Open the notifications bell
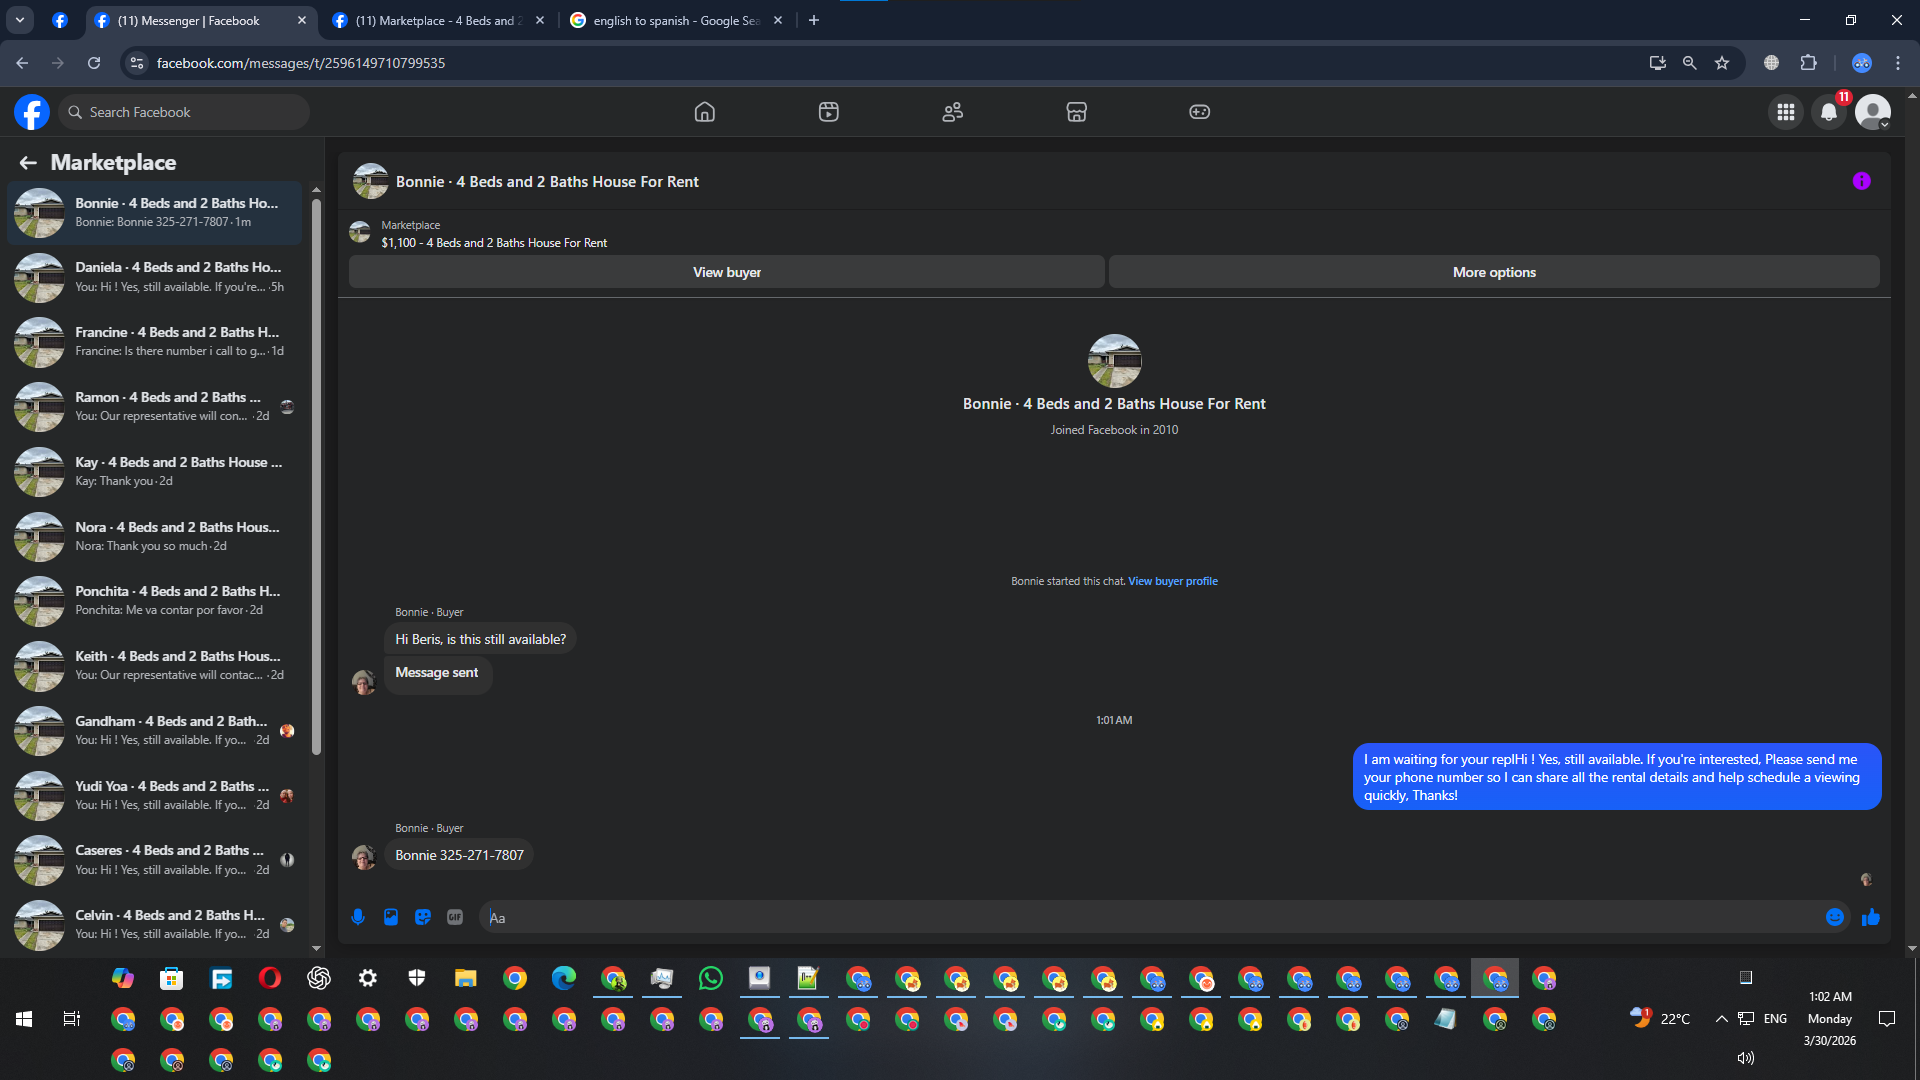The height and width of the screenshot is (1080, 1920). 1829,112
